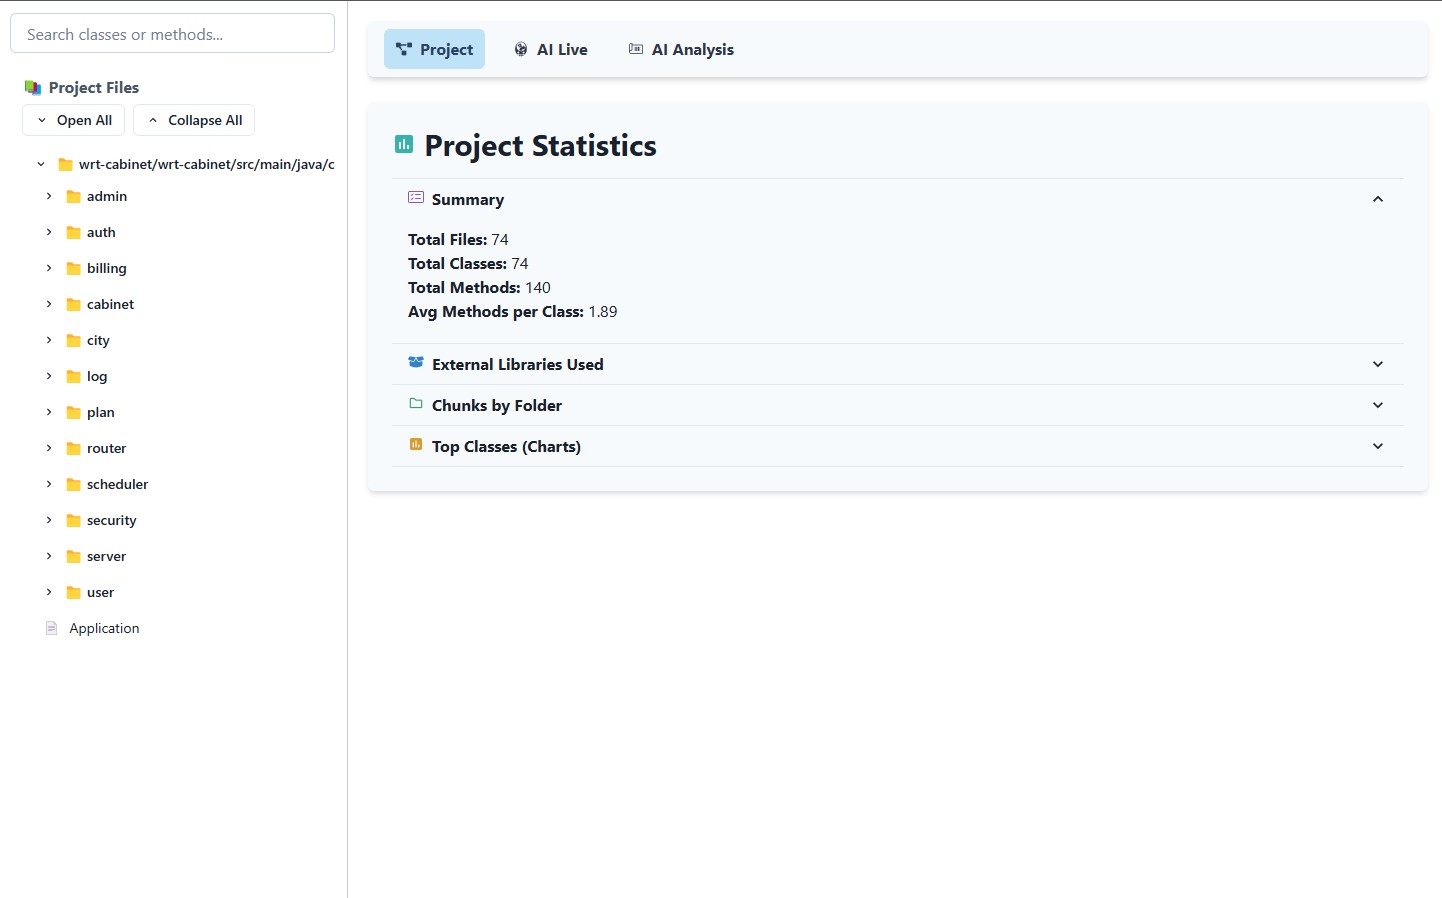Screen dimensions: 1442x898
Task: Select the wrt-cabinet root path label
Action: click(x=206, y=164)
